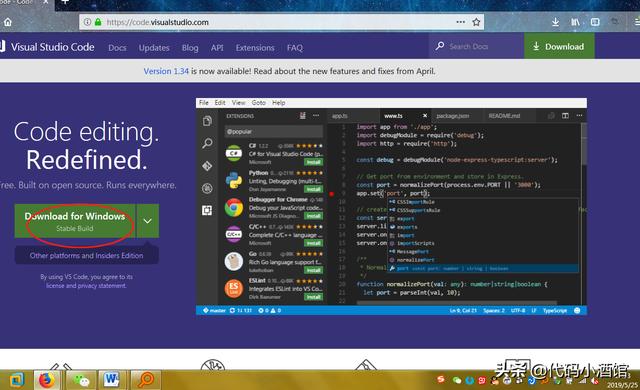Screen dimensions: 640x390
Task: Switch to the README.md editor tab
Action: [x=504, y=116]
